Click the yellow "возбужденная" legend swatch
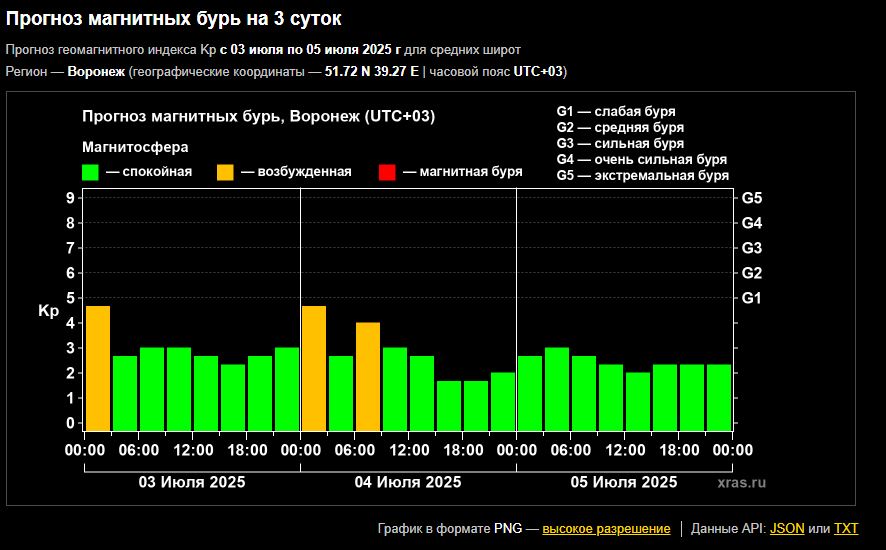Viewport: 886px width, 550px height. click(x=225, y=172)
